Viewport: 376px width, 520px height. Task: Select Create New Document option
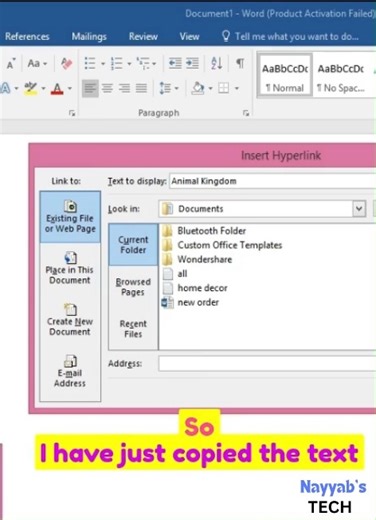(x=70, y=319)
